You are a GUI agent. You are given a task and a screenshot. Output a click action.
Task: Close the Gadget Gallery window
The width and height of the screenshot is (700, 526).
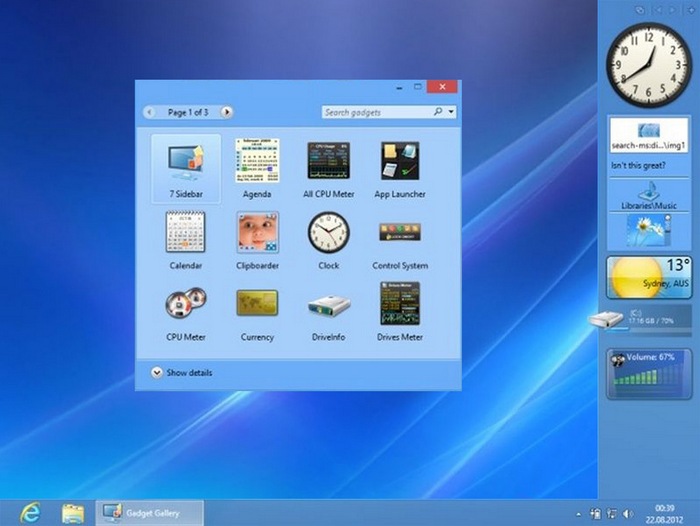point(442,87)
